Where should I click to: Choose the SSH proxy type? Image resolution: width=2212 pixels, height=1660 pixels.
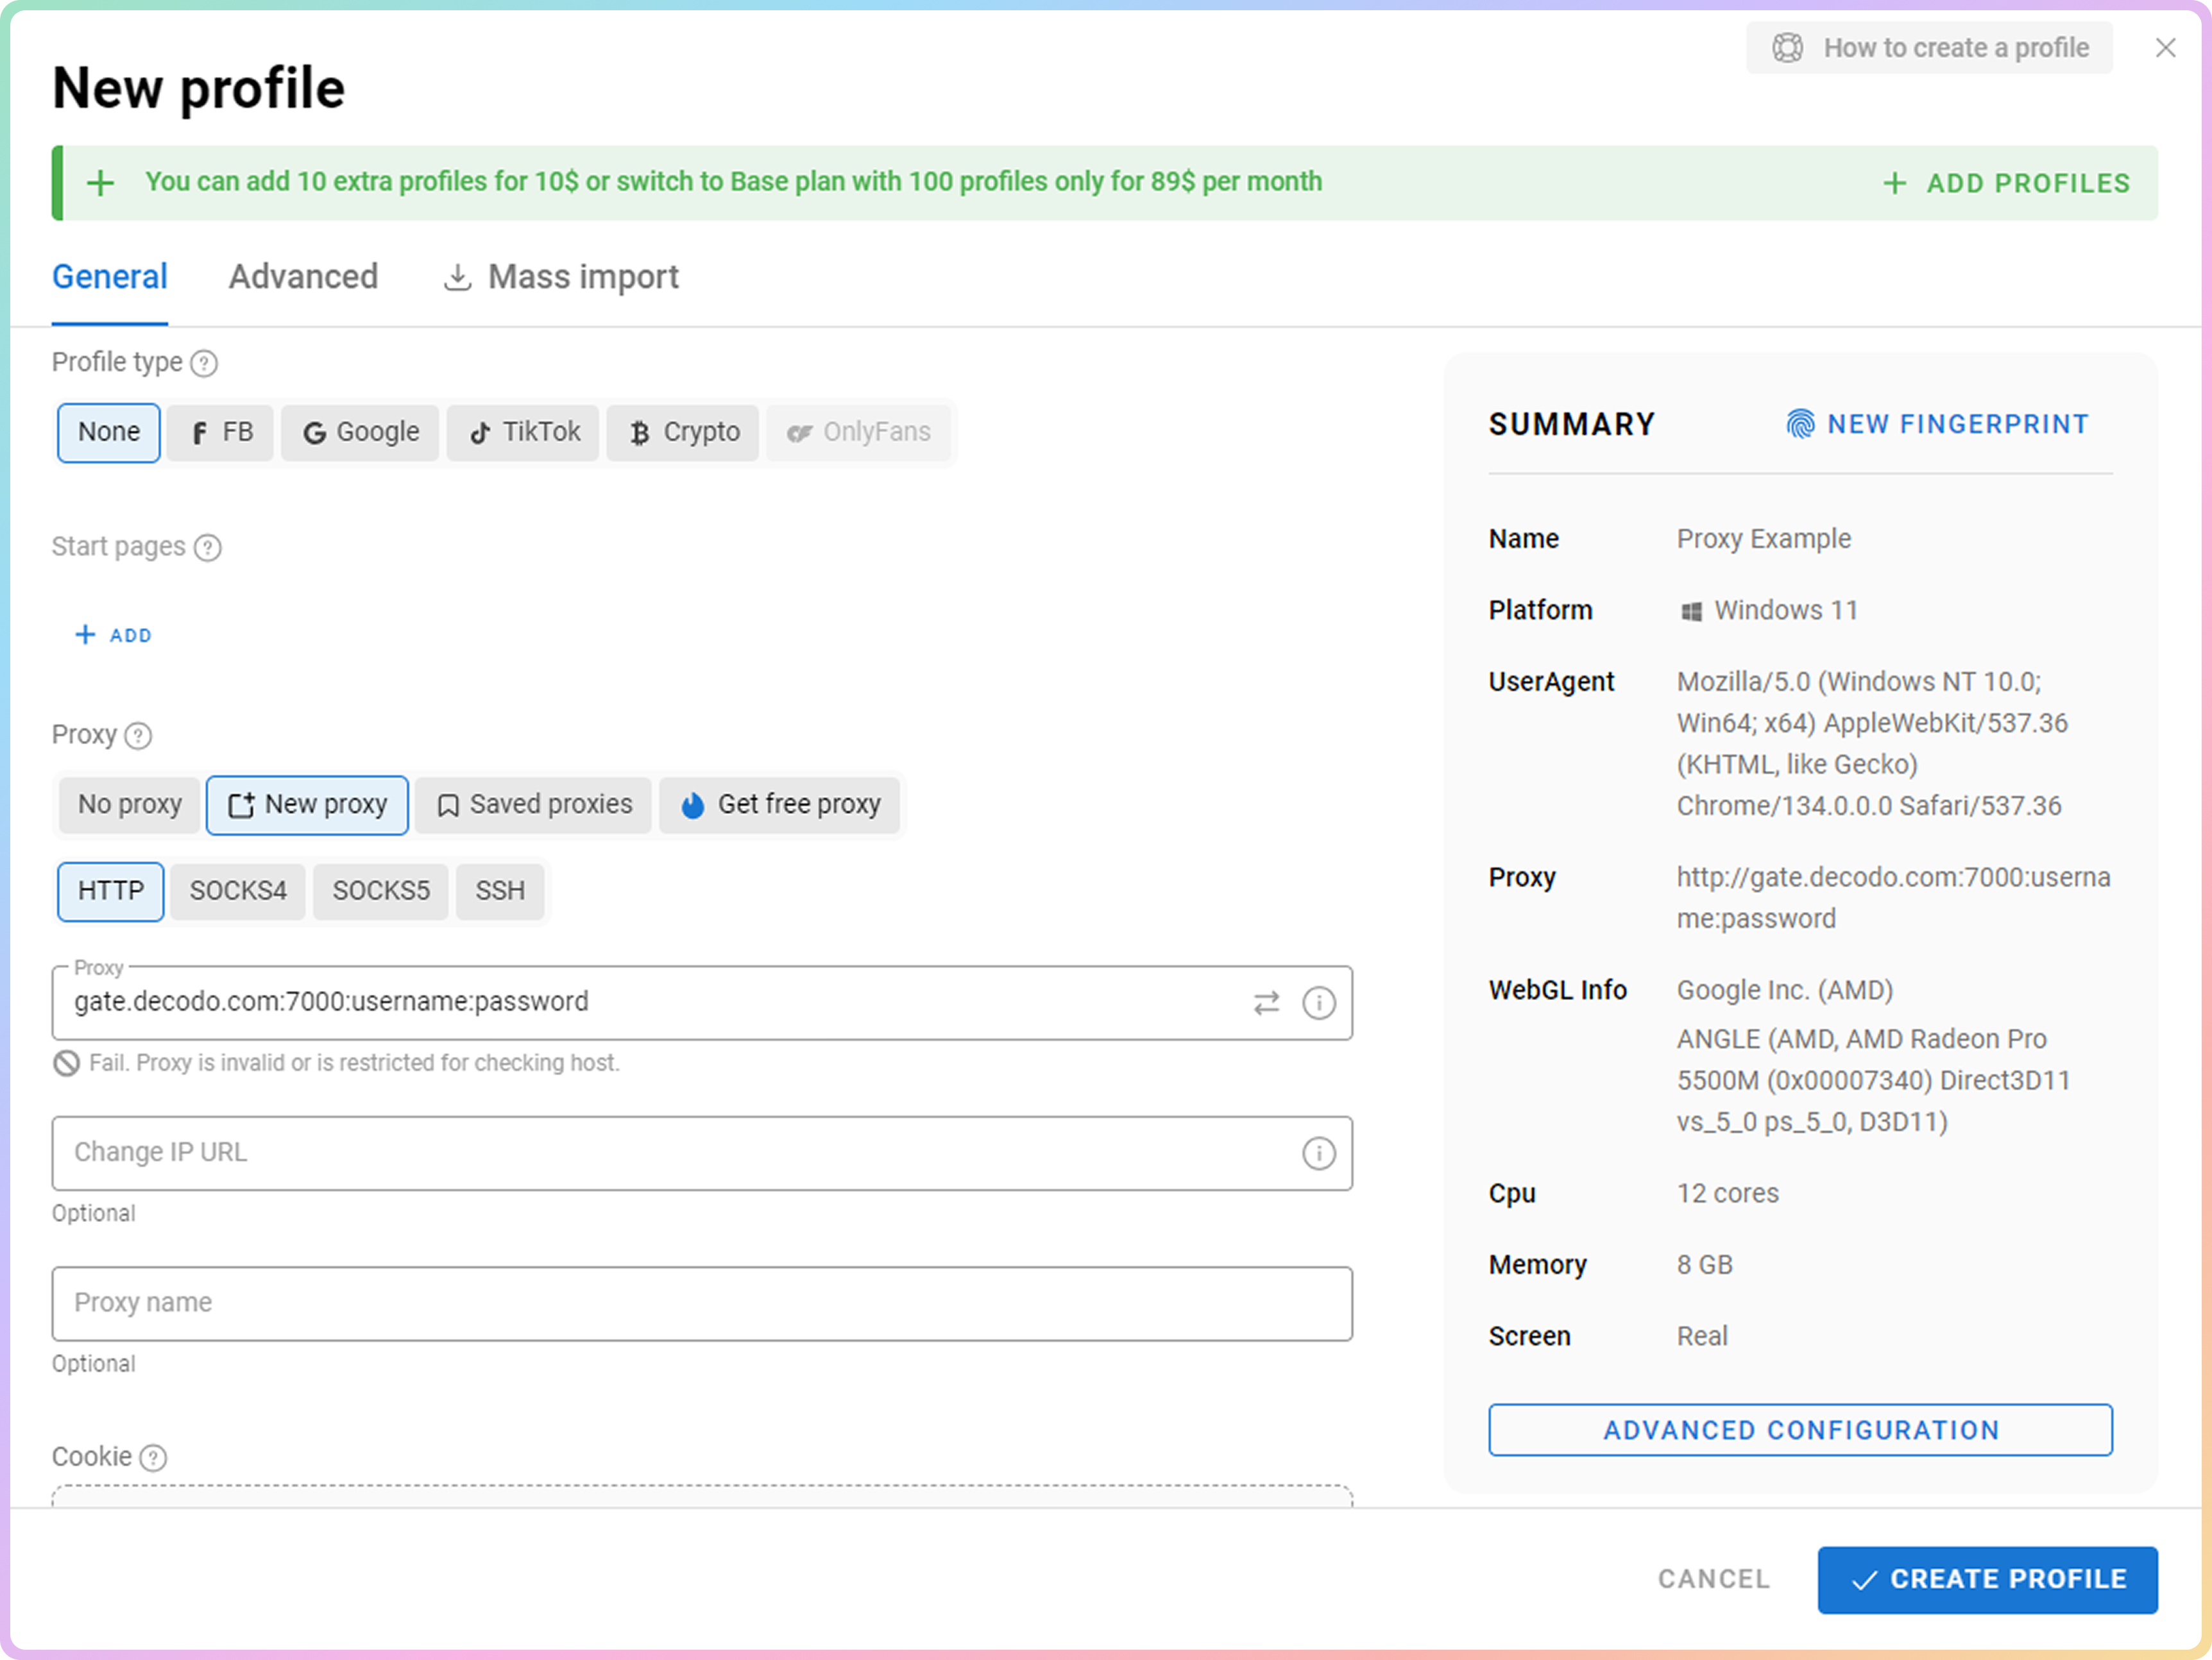(x=499, y=891)
